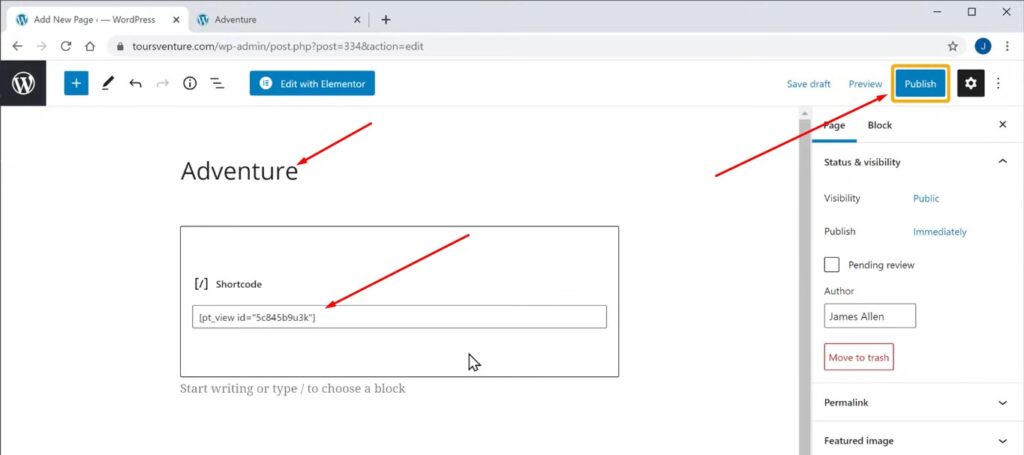Click the Start writing placeholder block
Screen dimensions: 1024x455
coord(293,388)
